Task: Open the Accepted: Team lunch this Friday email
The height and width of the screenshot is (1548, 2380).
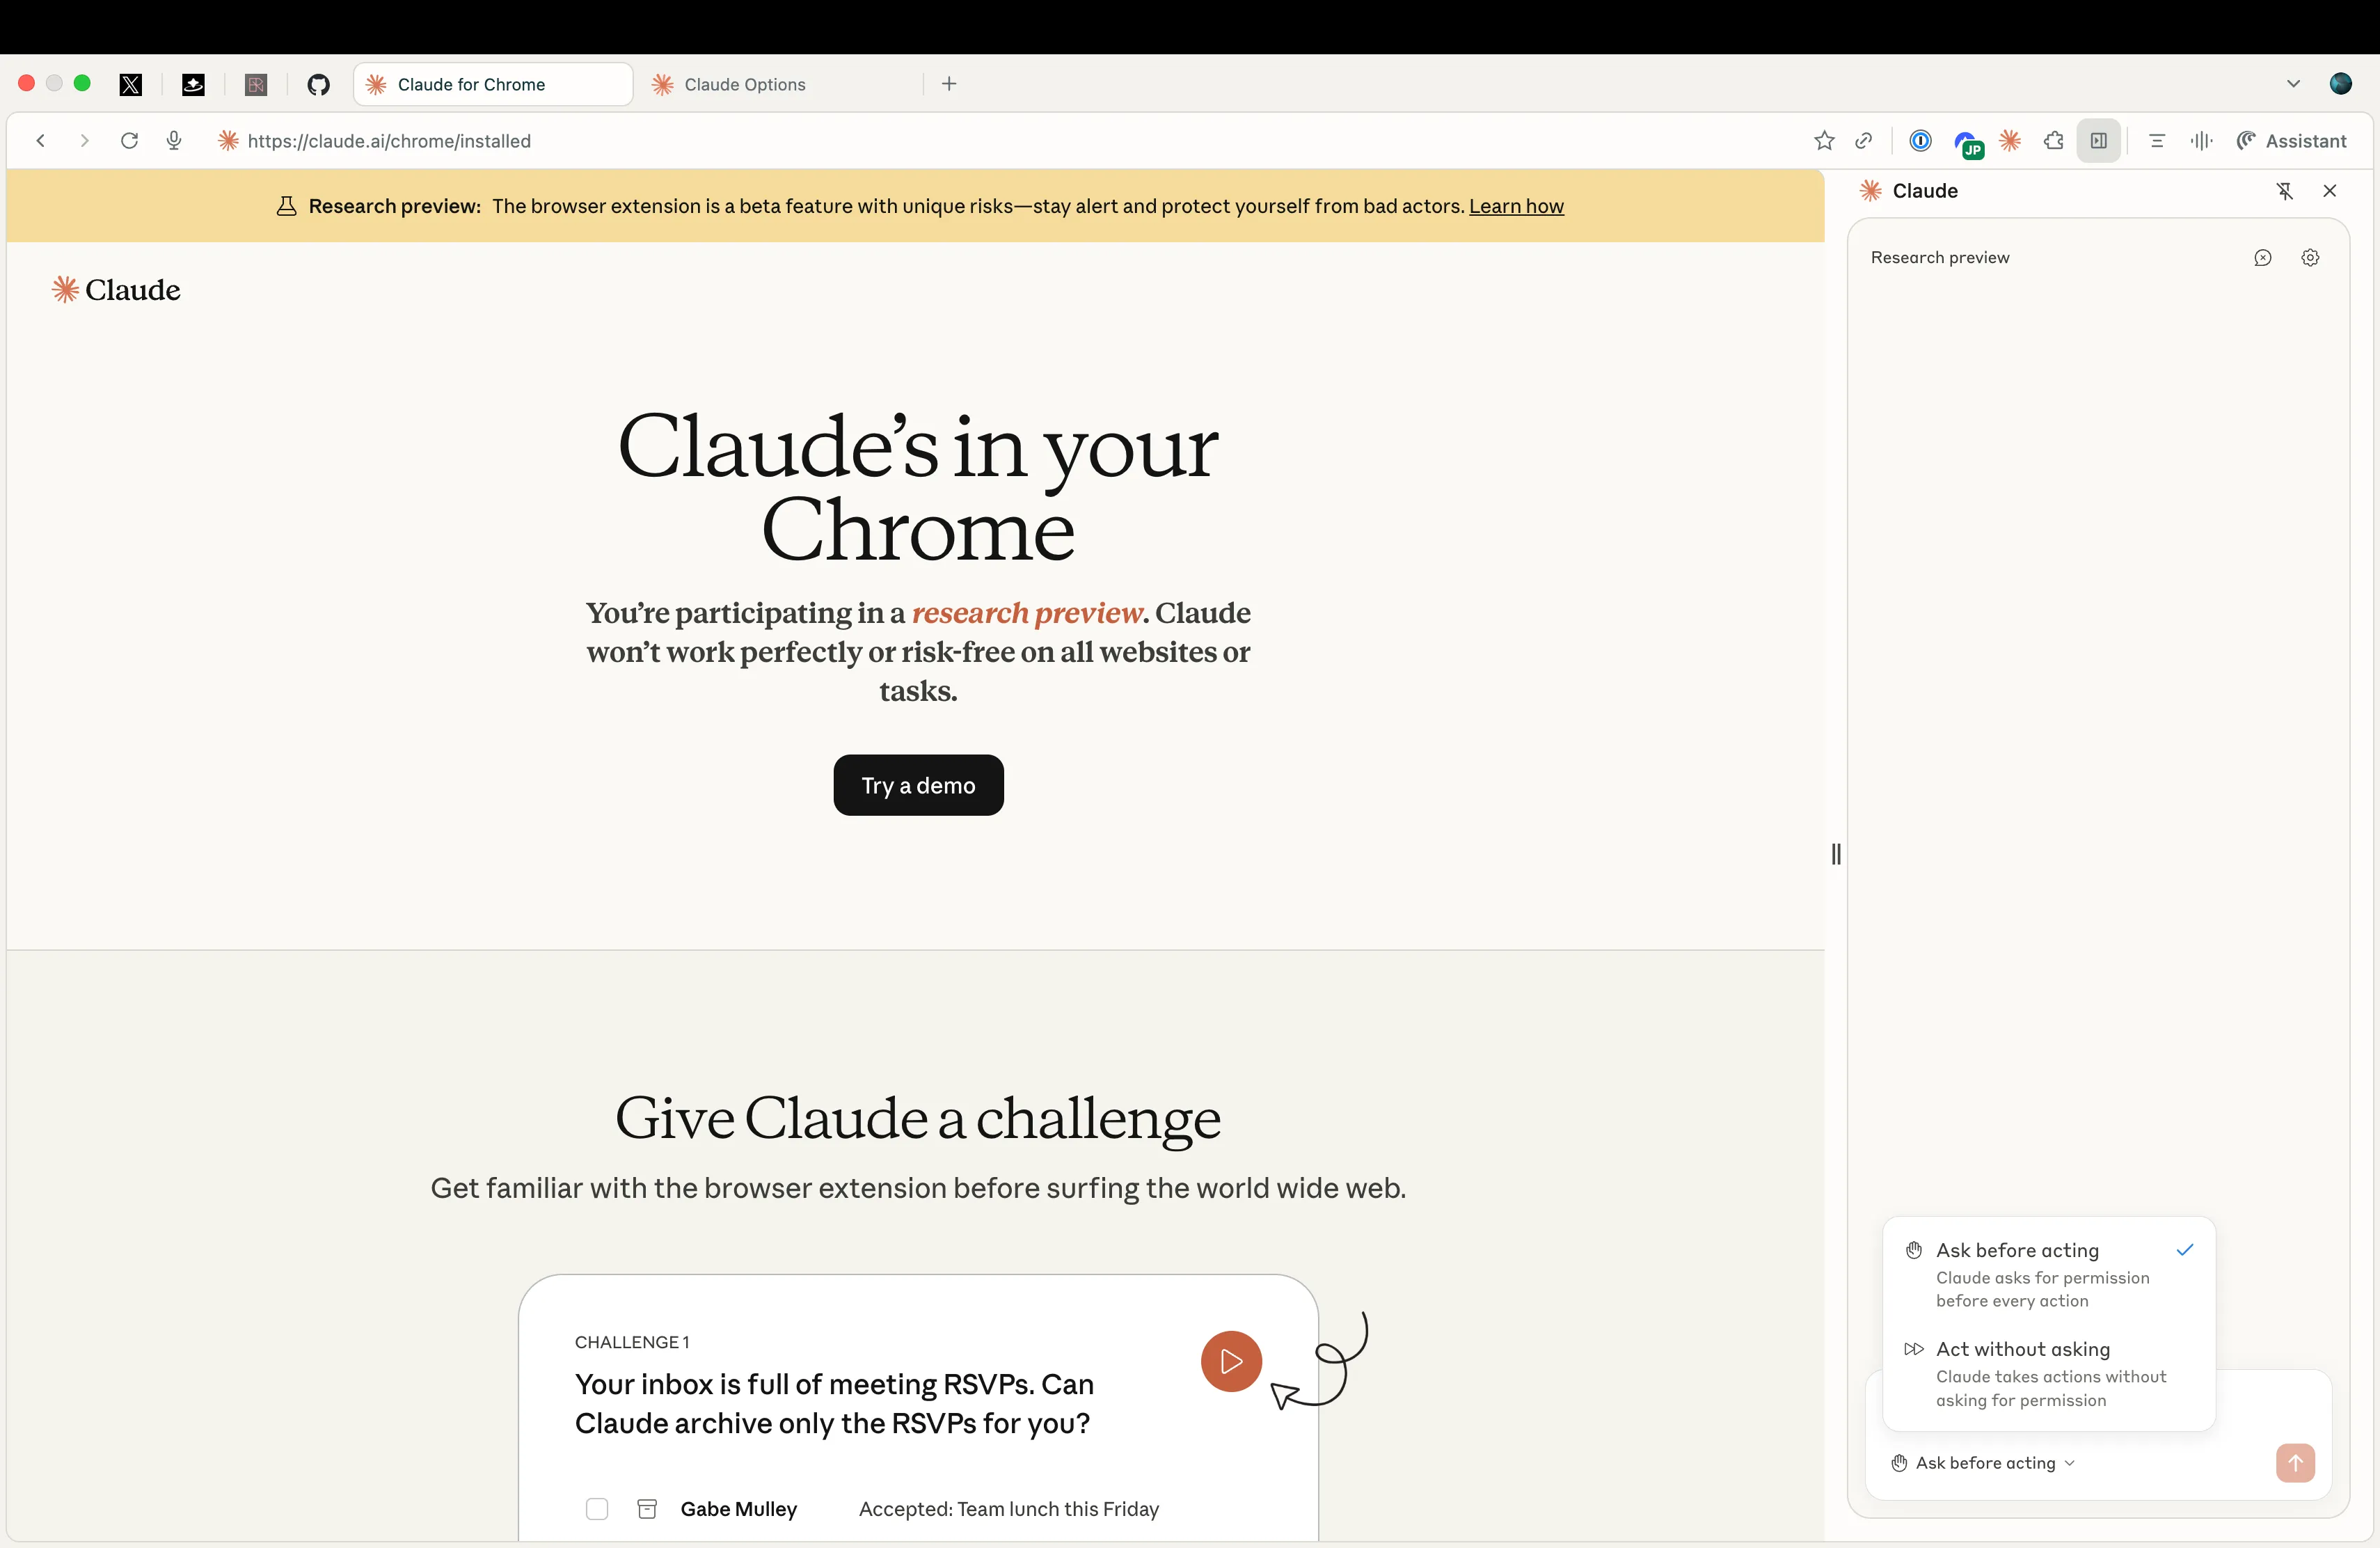Action: point(1009,1509)
